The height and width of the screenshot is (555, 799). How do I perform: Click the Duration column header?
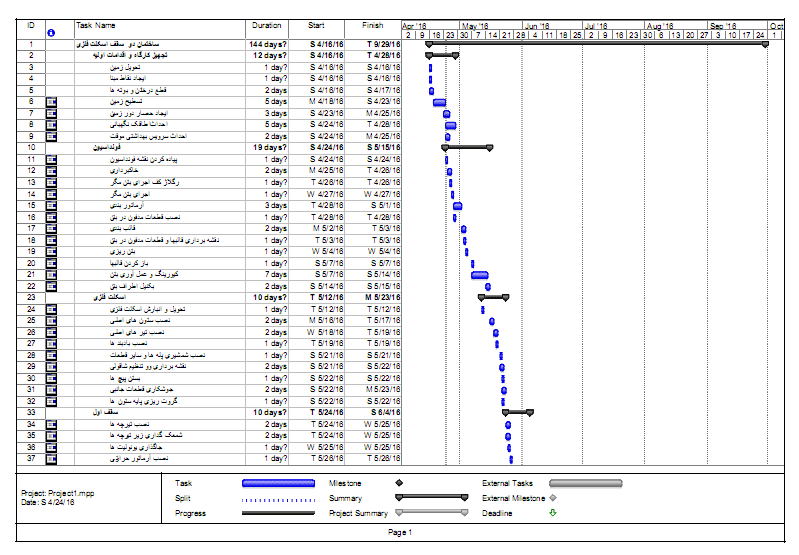(267, 25)
